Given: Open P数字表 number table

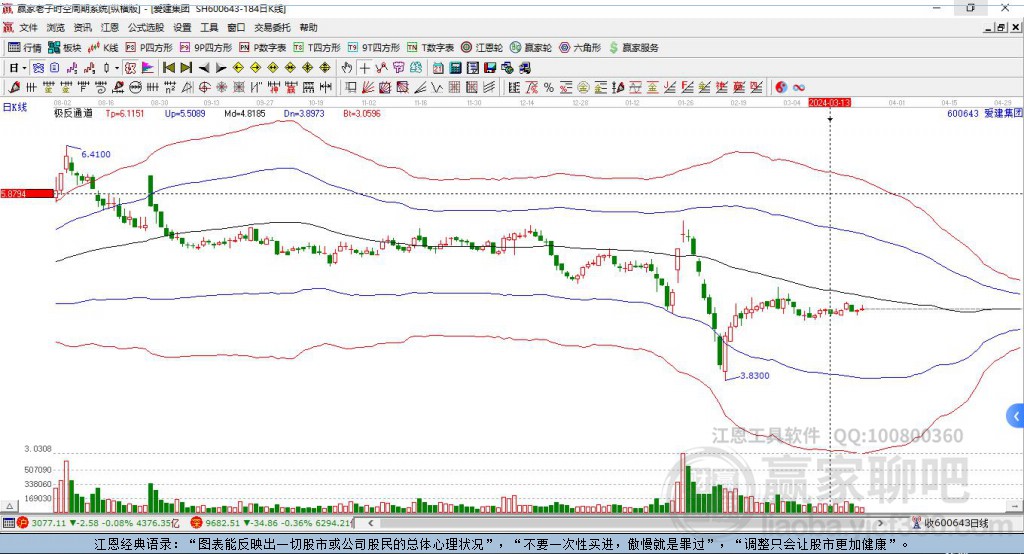Looking at the screenshot, I should pos(263,48).
